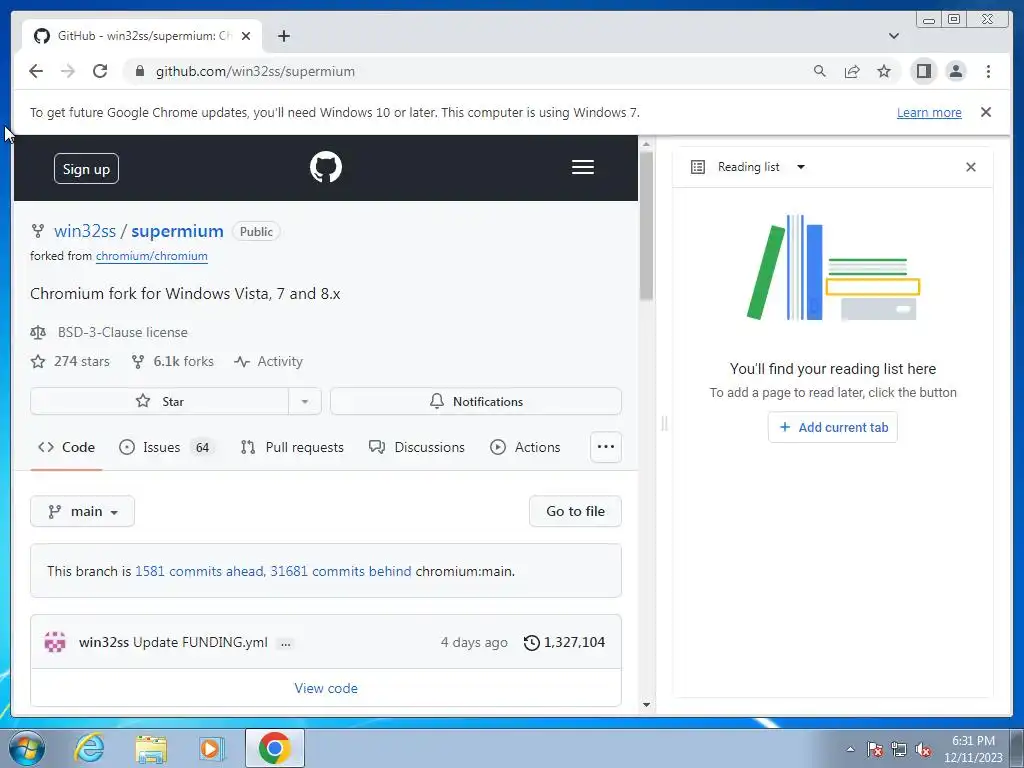
Task: Open GitHub hamburger navigation menu
Action: [583, 167]
